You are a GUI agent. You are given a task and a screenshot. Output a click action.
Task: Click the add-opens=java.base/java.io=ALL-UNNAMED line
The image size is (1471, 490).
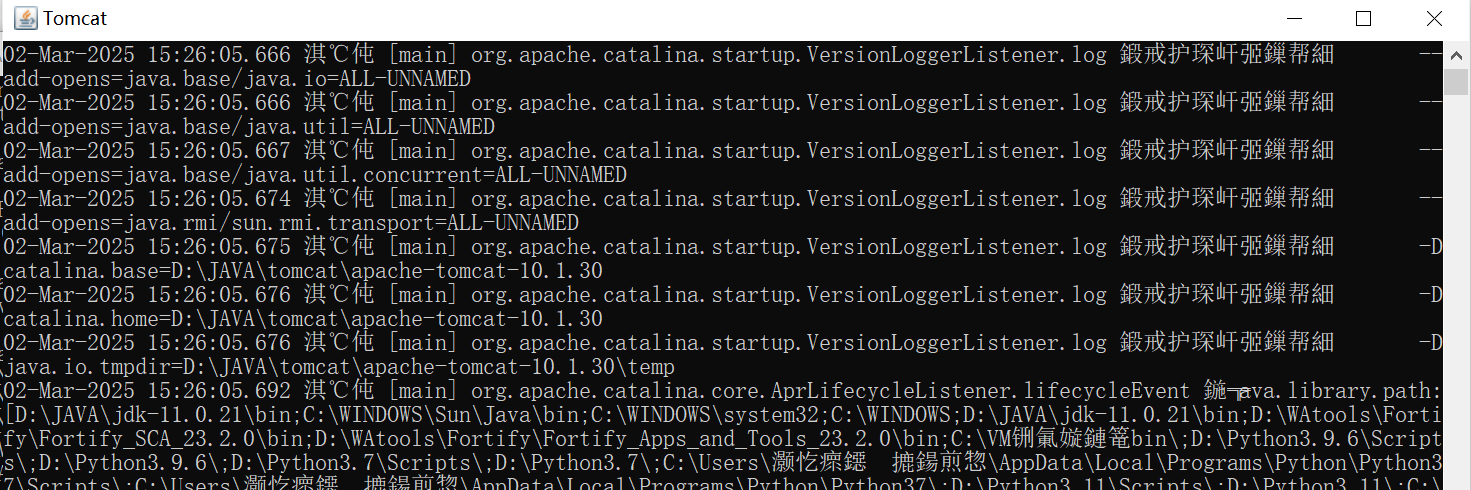pos(237,79)
